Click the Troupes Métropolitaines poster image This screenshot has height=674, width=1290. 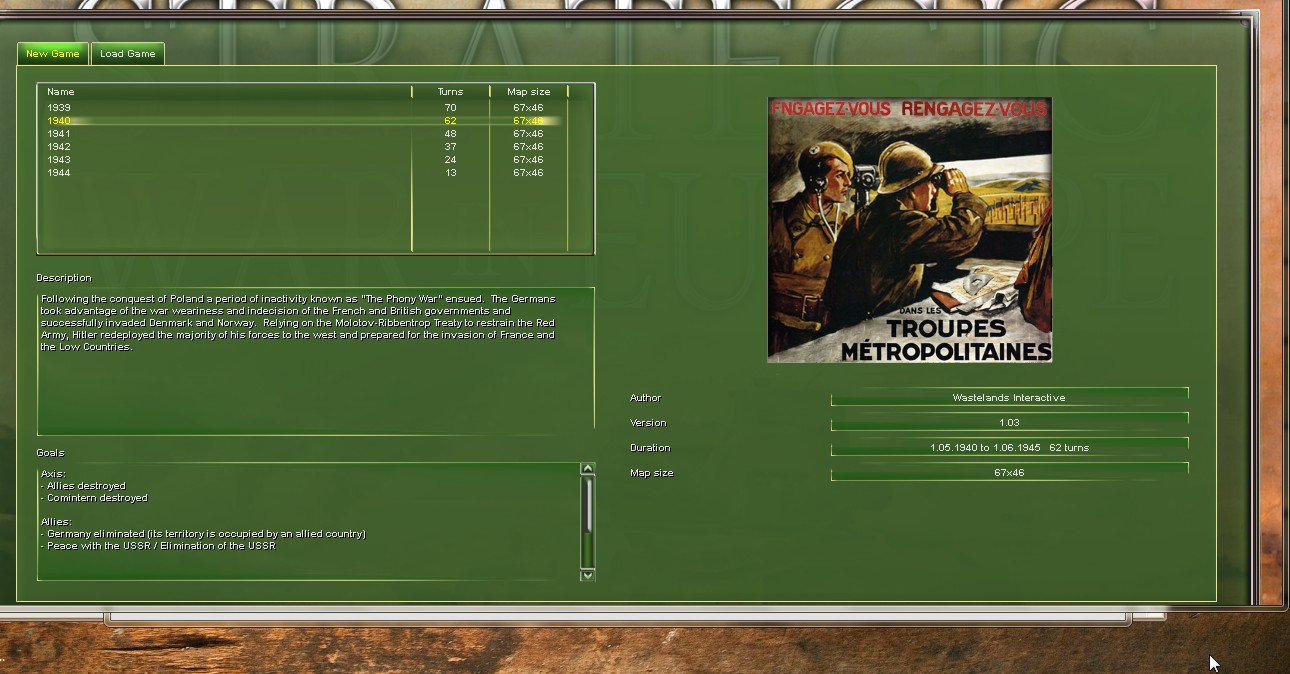(910, 230)
